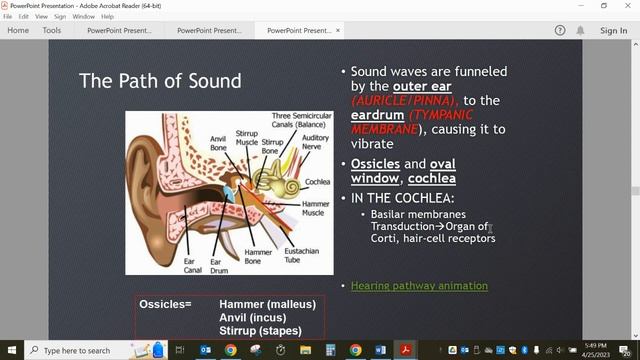Click the scrollbar up arrow
The image size is (640, 360).
click(x=635, y=44)
